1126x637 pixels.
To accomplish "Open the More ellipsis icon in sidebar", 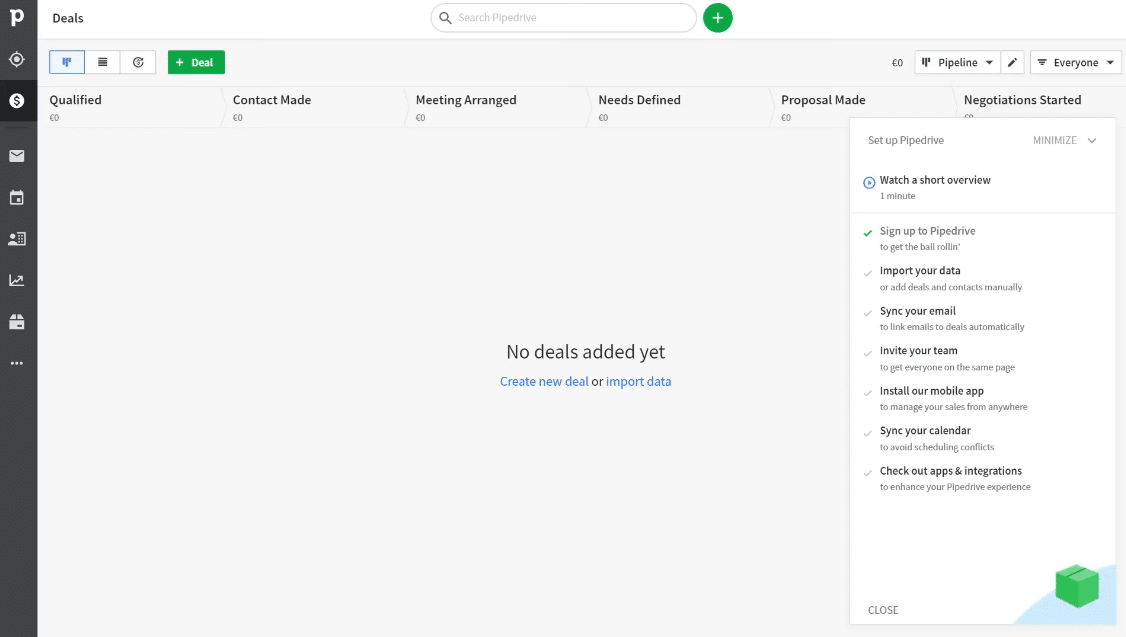I will [x=17, y=363].
